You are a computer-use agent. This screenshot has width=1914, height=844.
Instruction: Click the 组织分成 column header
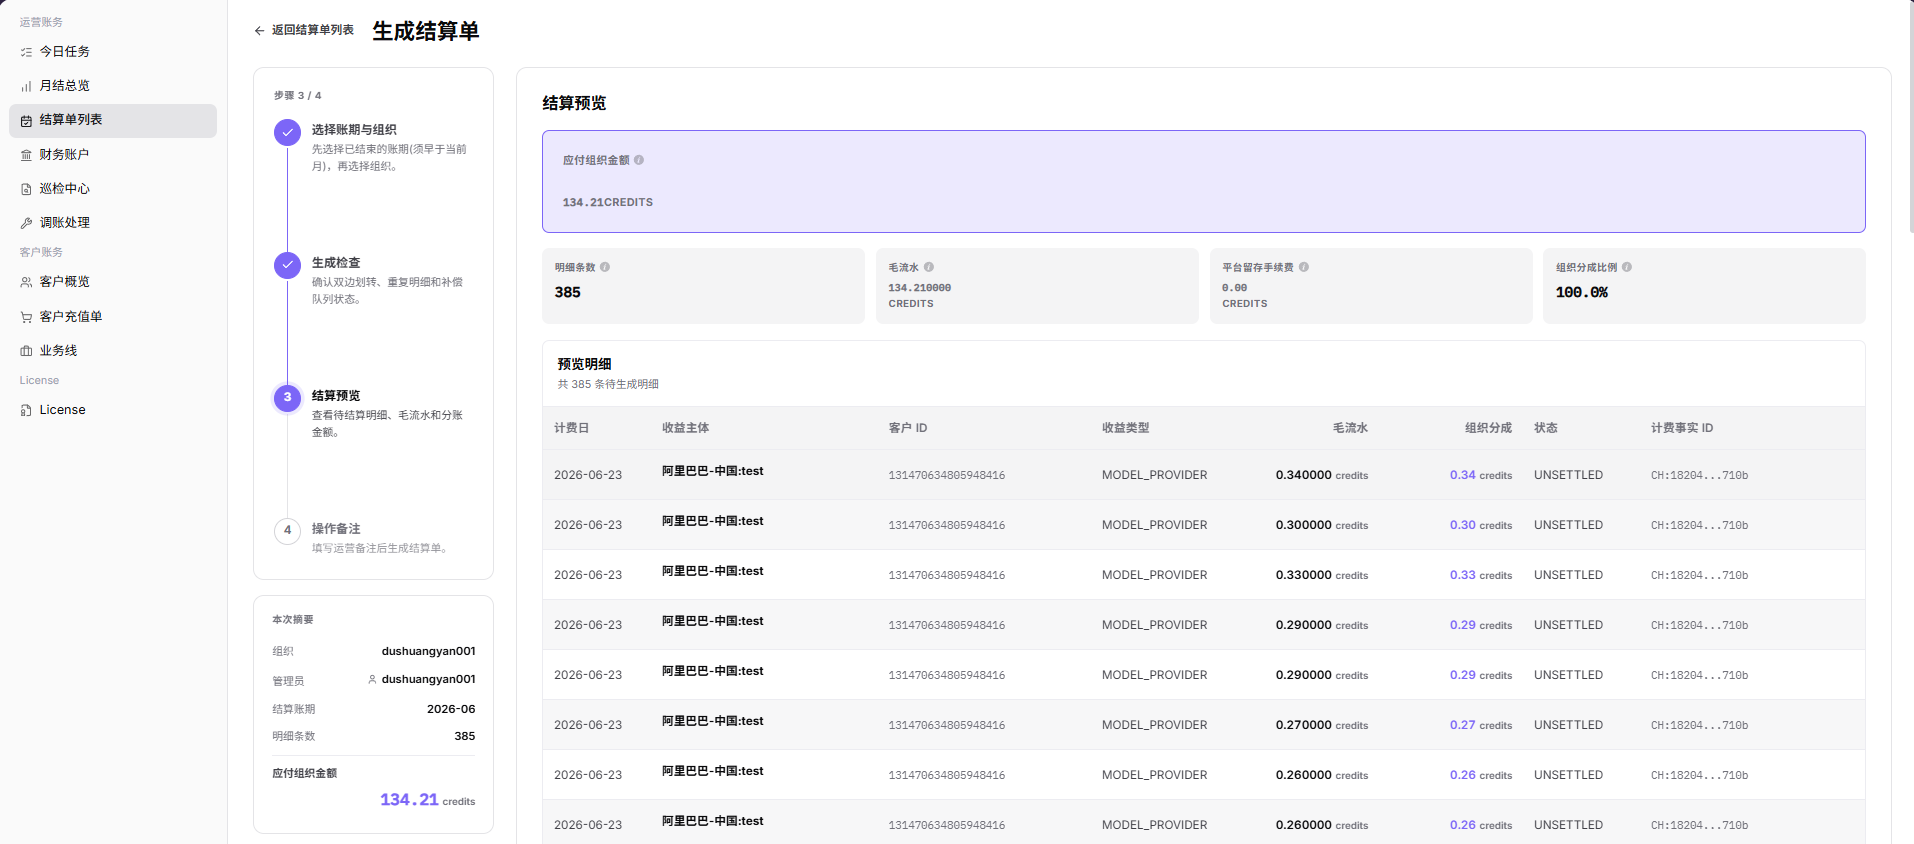pyautogui.click(x=1488, y=428)
